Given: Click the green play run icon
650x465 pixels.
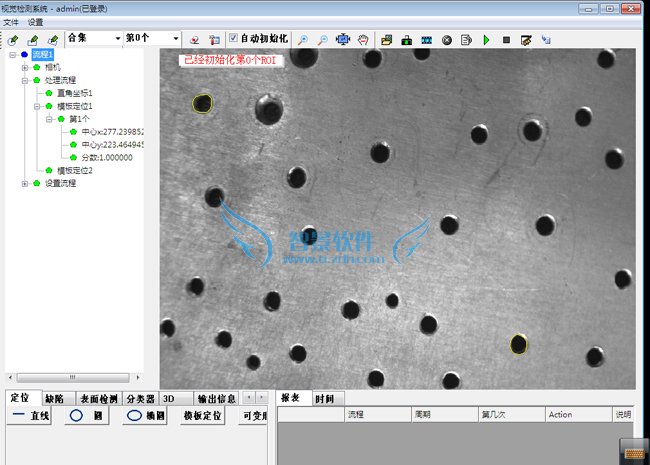Looking at the screenshot, I should point(486,40).
